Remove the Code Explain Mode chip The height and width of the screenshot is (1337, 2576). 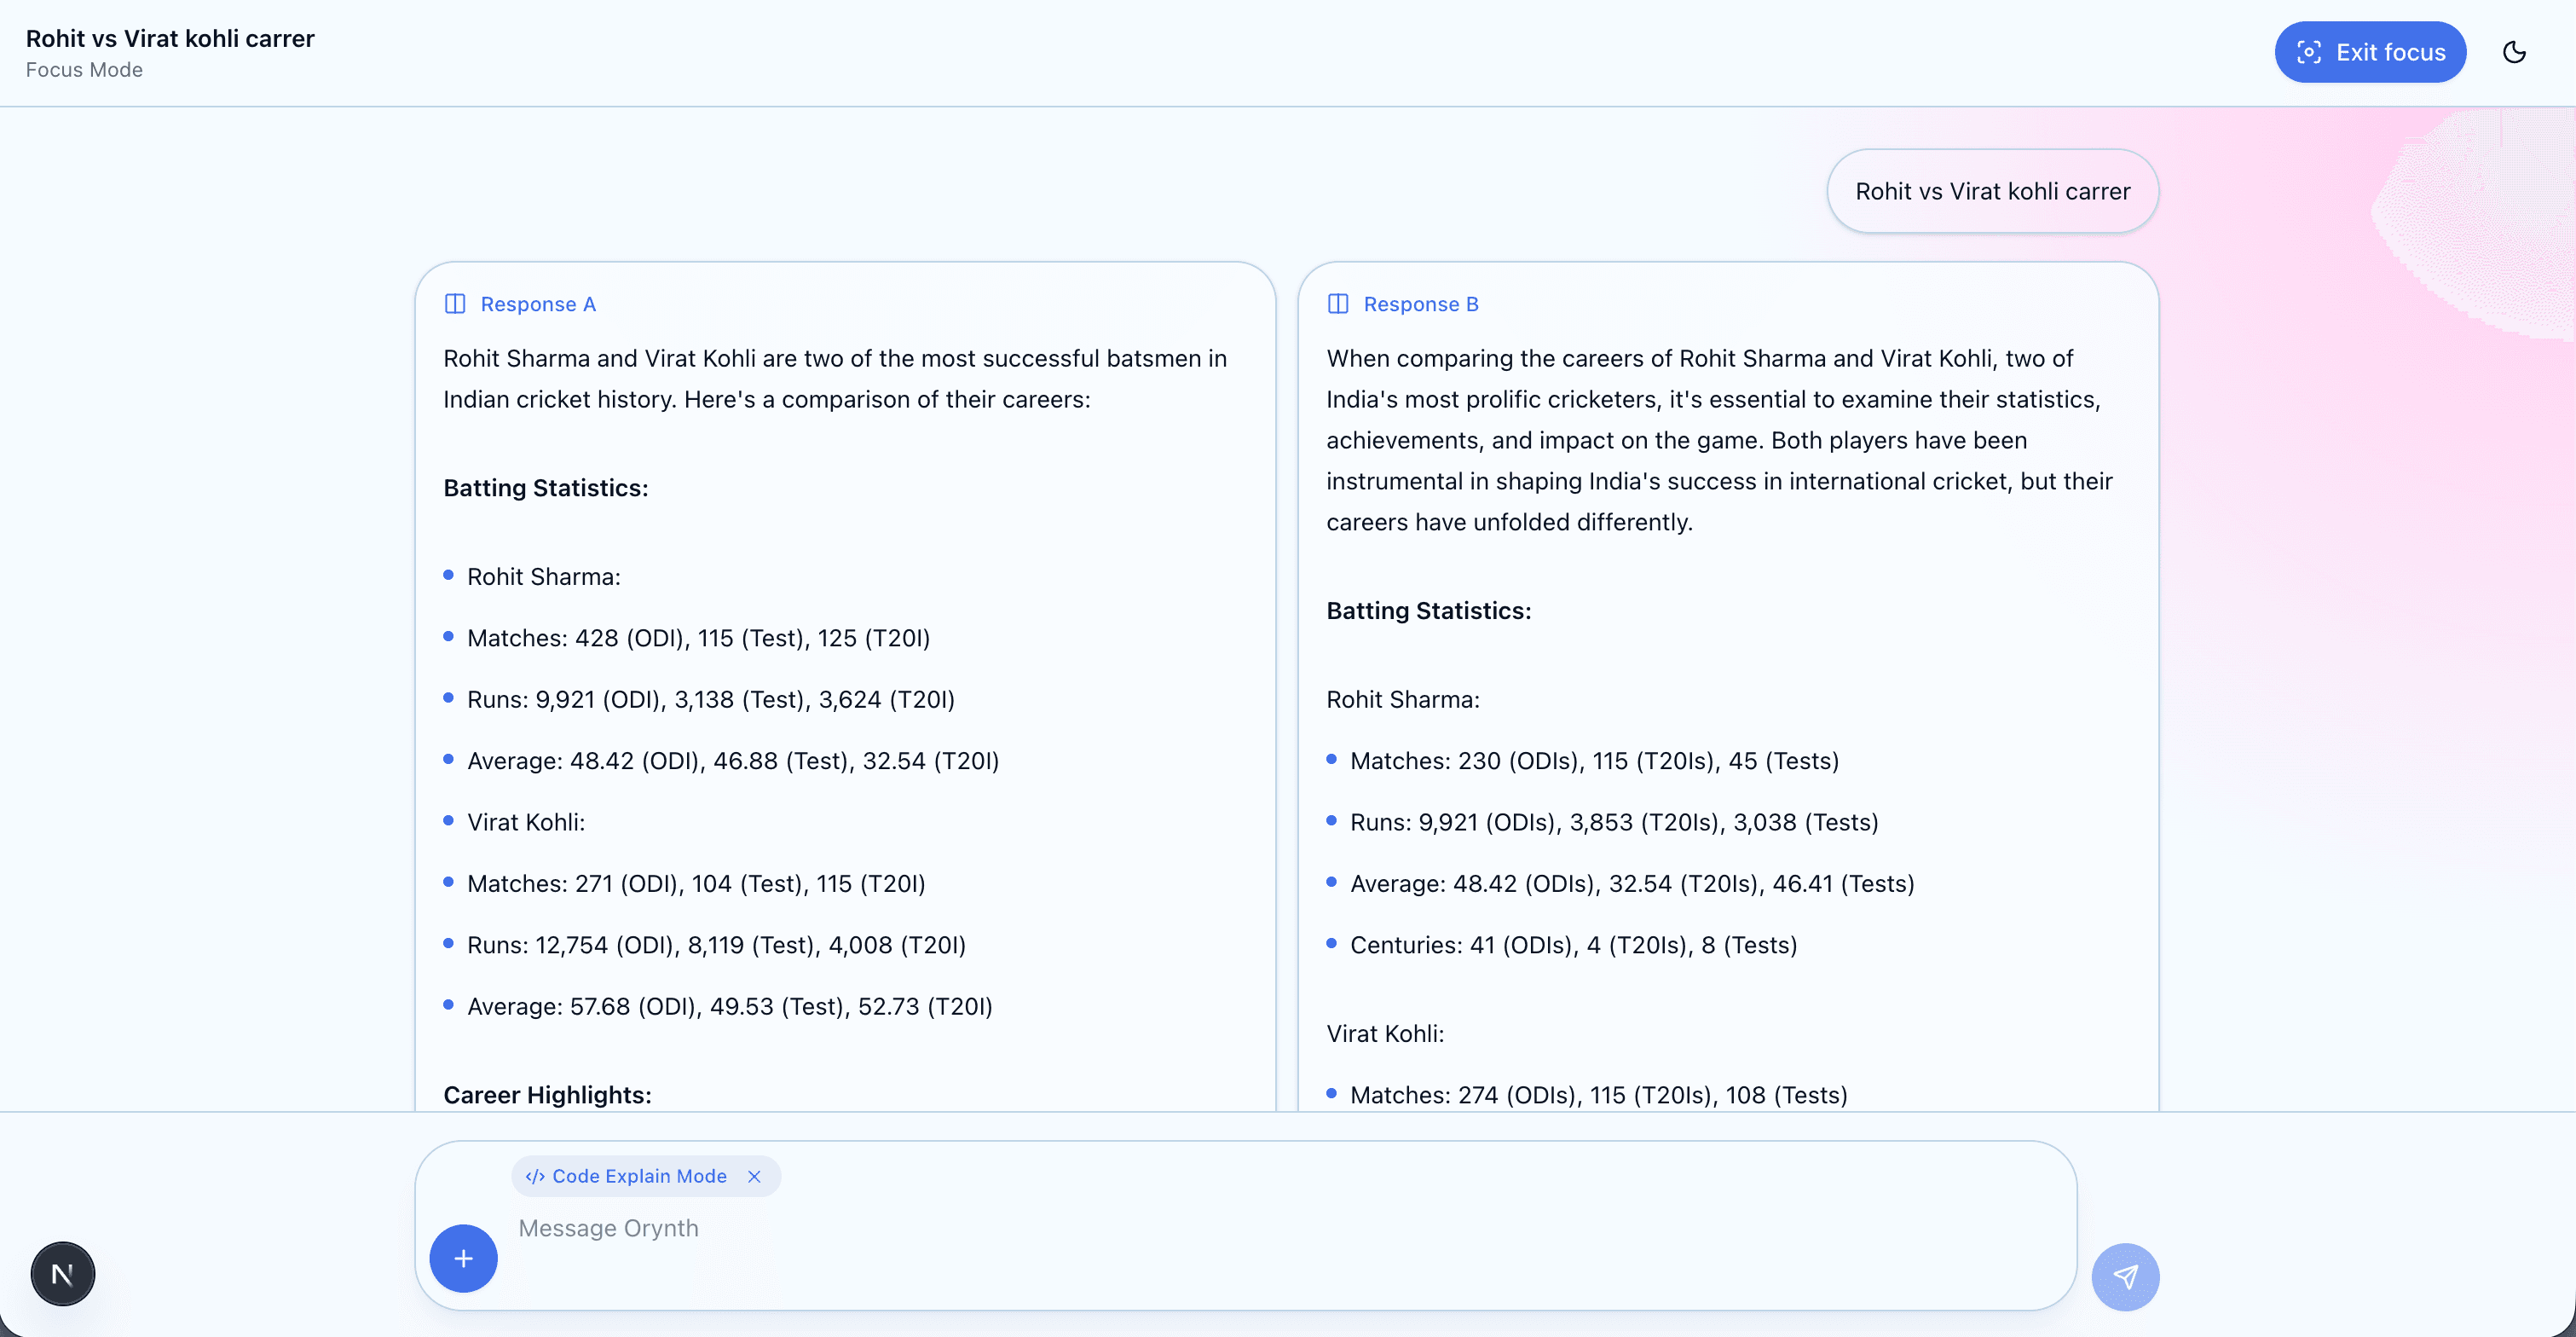pyautogui.click(x=754, y=1177)
